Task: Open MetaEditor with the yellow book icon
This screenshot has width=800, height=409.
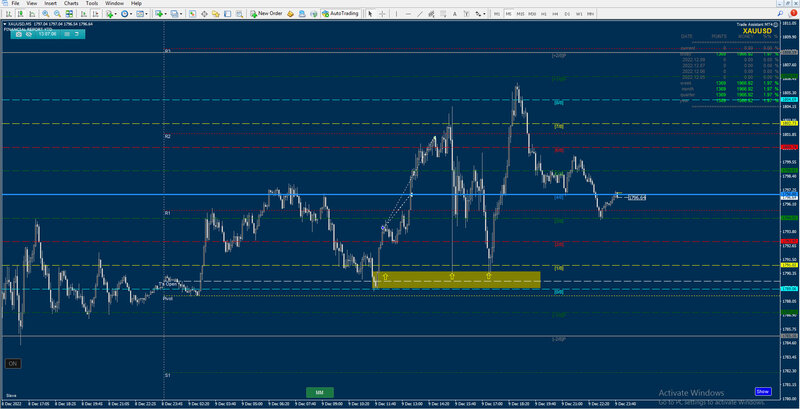Action: click(x=290, y=14)
